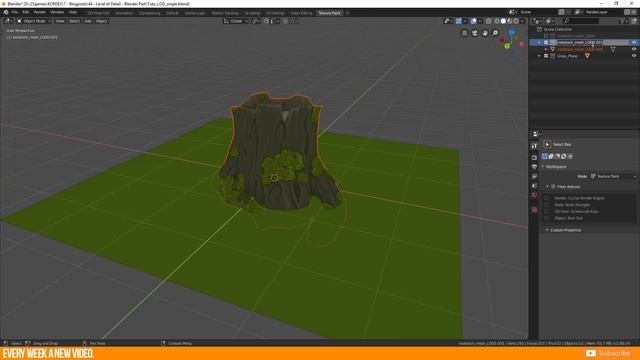The image size is (640, 360).
Task: Switch to wireframe shading mode
Action: click(497, 21)
